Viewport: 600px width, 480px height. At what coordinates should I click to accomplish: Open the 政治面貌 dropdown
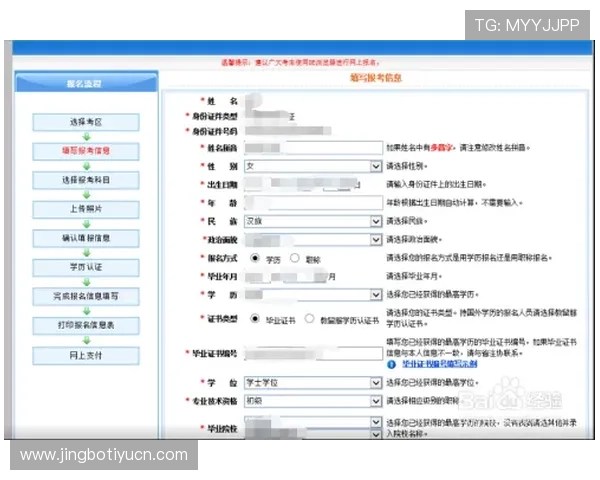[313, 240]
